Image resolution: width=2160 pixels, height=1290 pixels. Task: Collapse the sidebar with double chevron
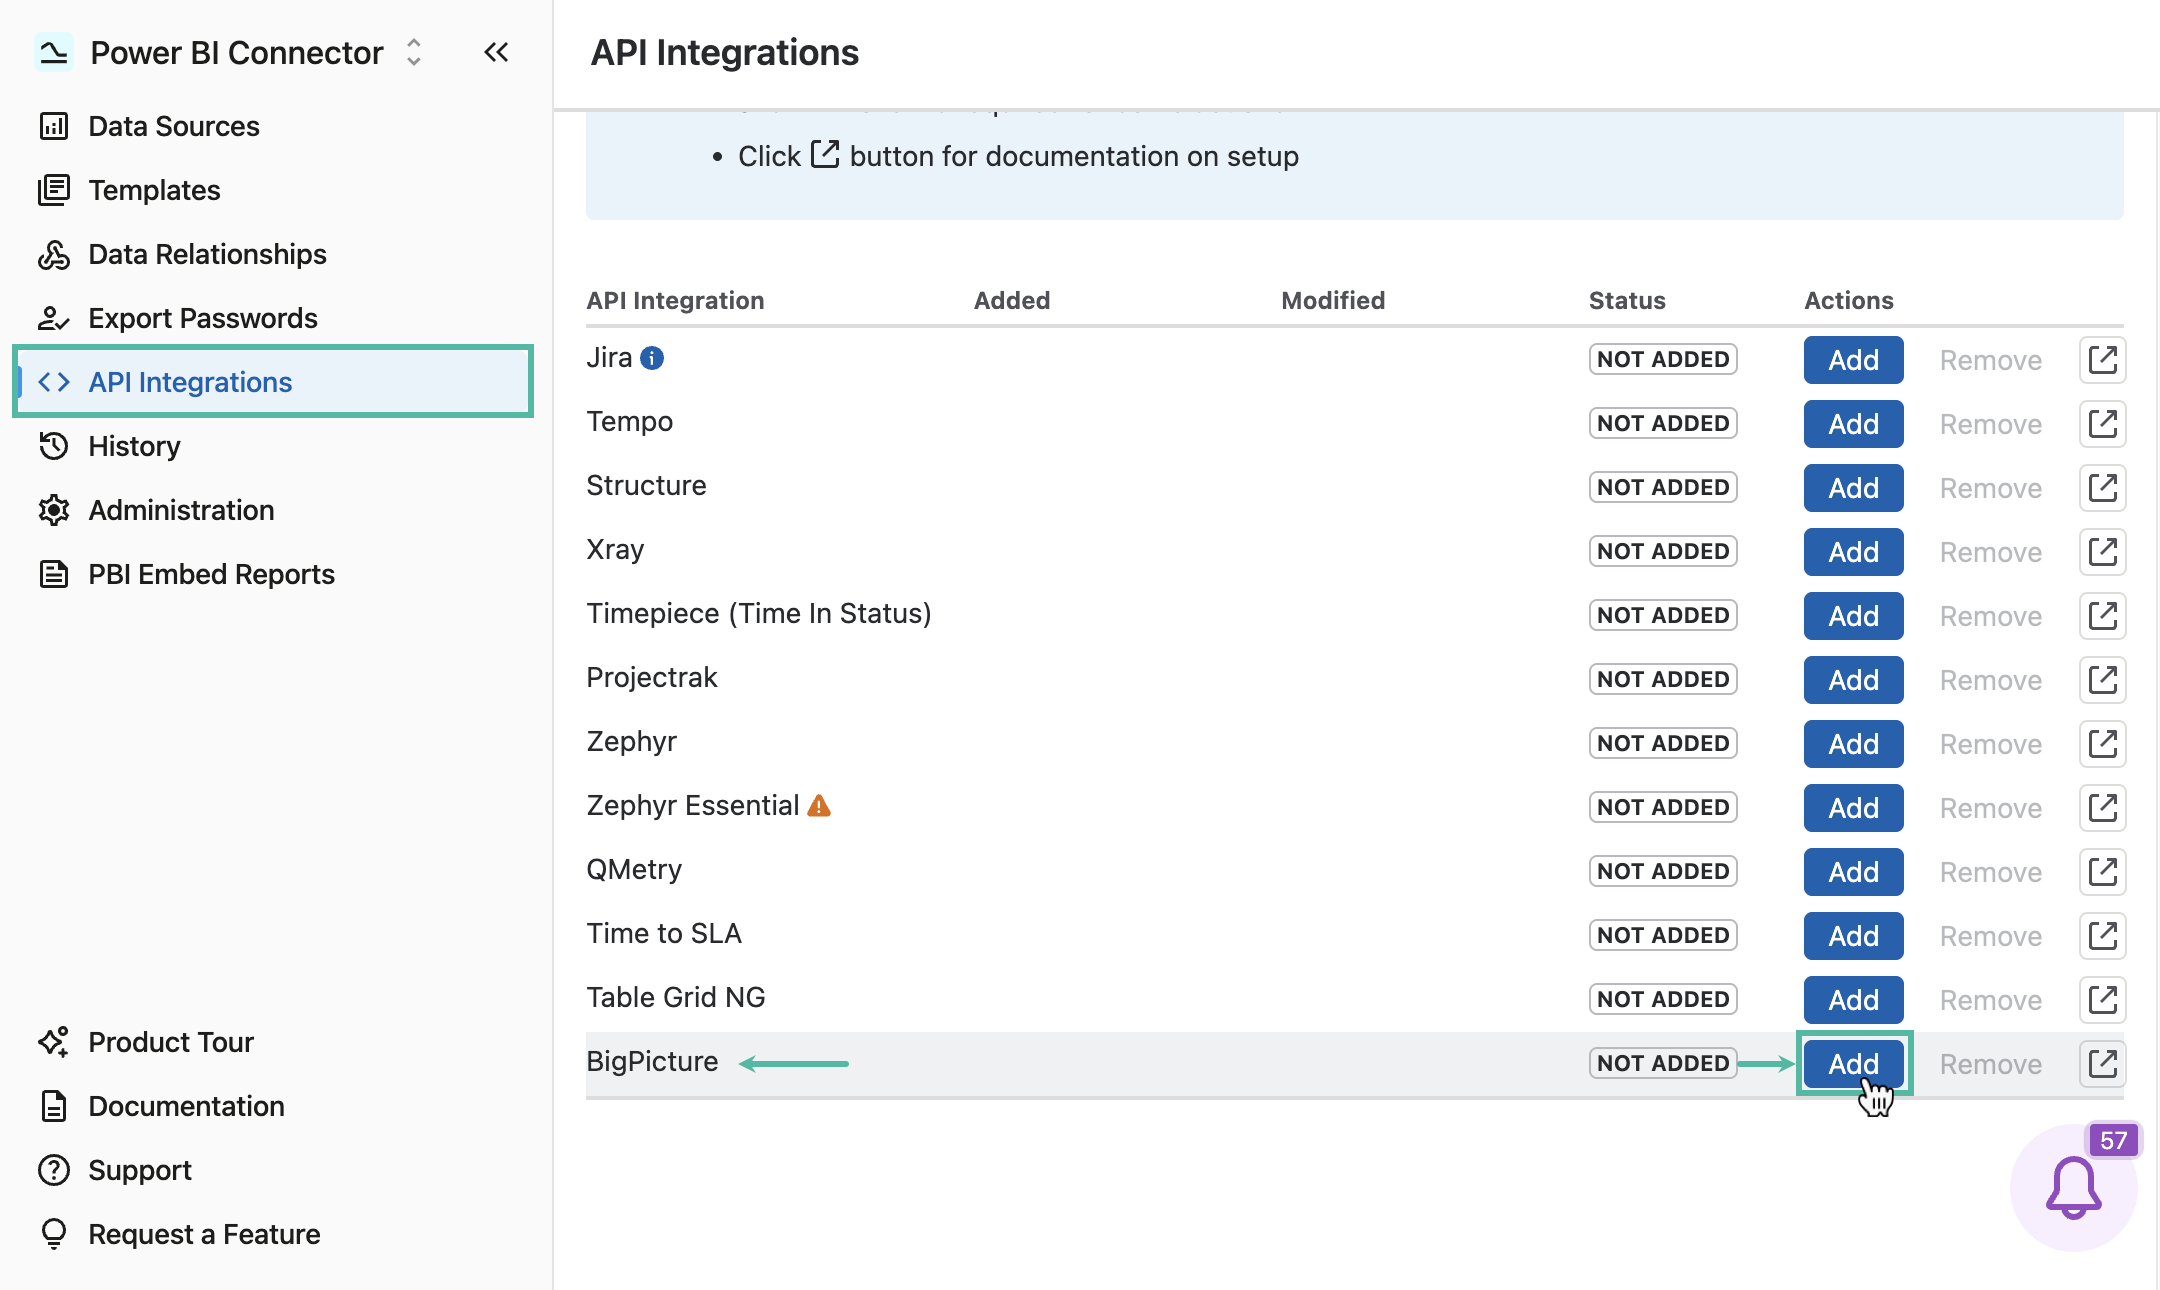496,52
